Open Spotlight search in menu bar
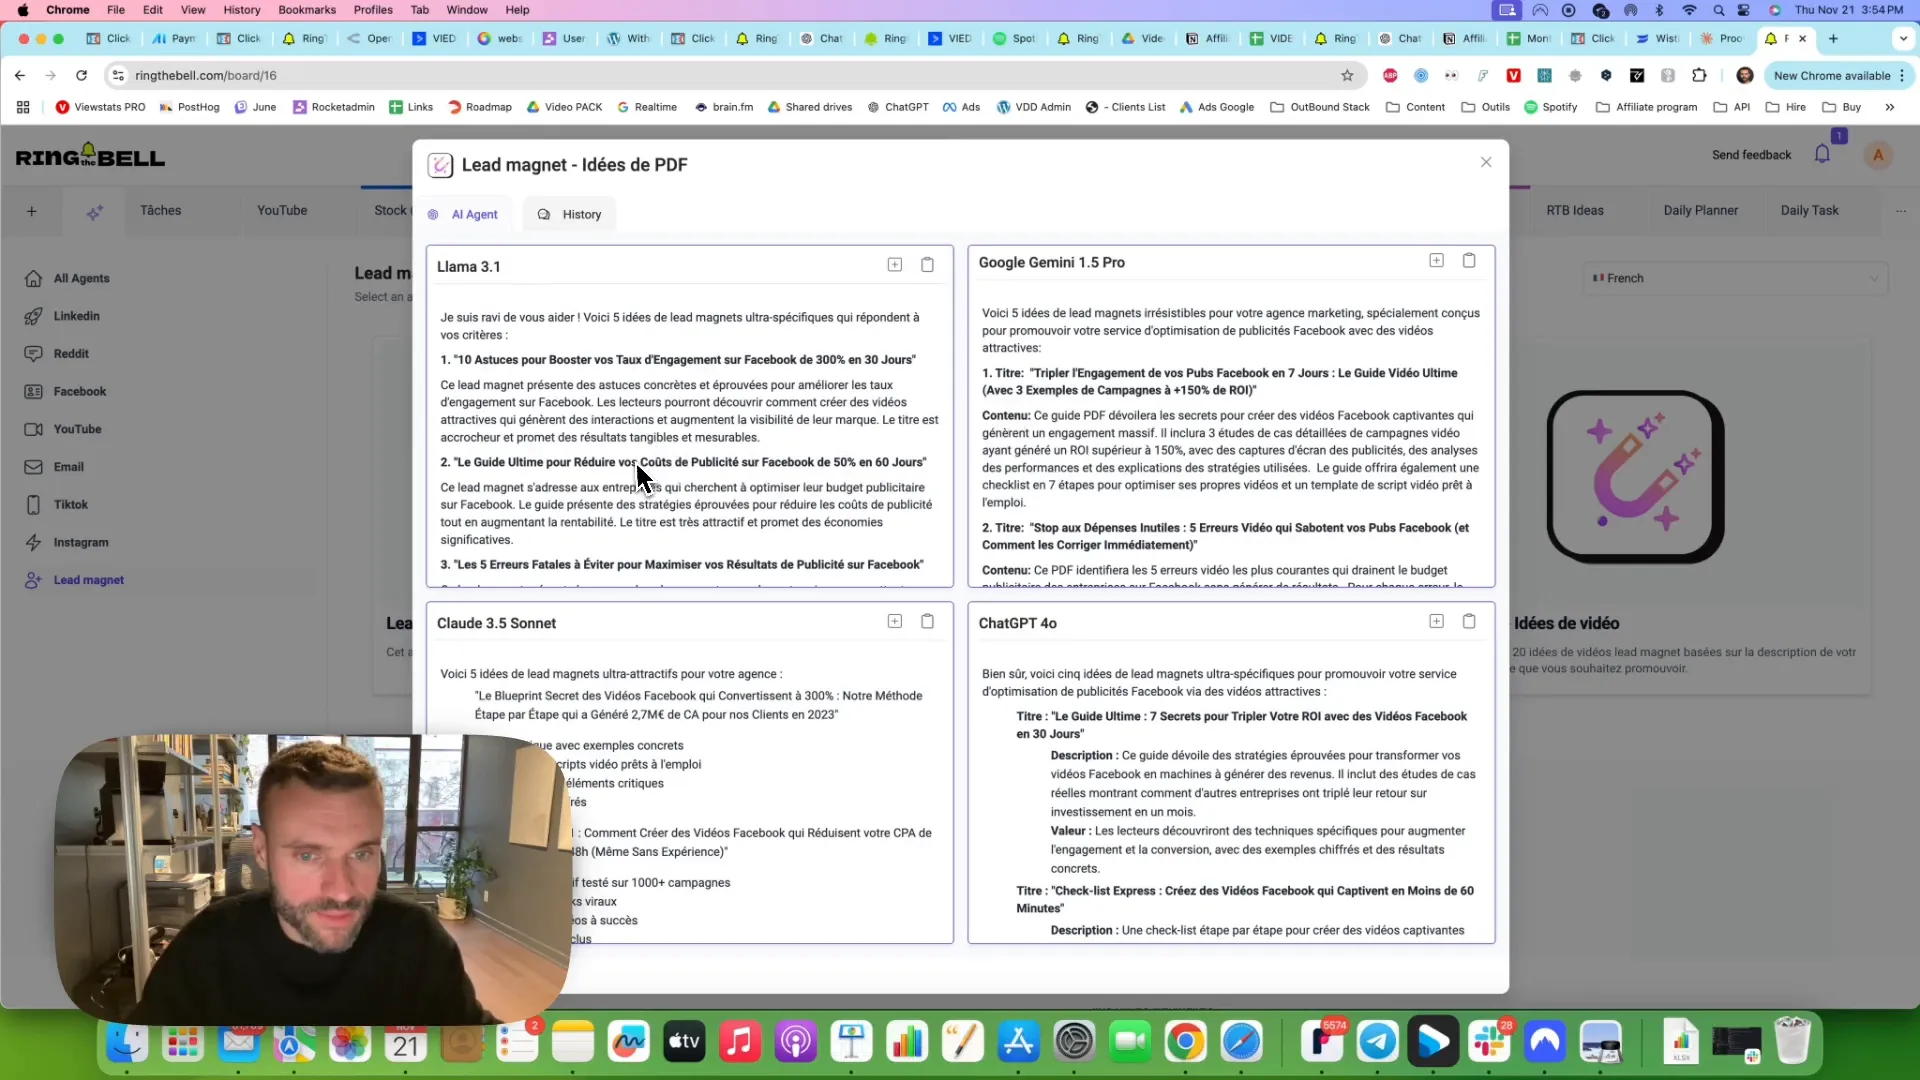The height and width of the screenshot is (1080, 1920). click(x=1719, y=10)
